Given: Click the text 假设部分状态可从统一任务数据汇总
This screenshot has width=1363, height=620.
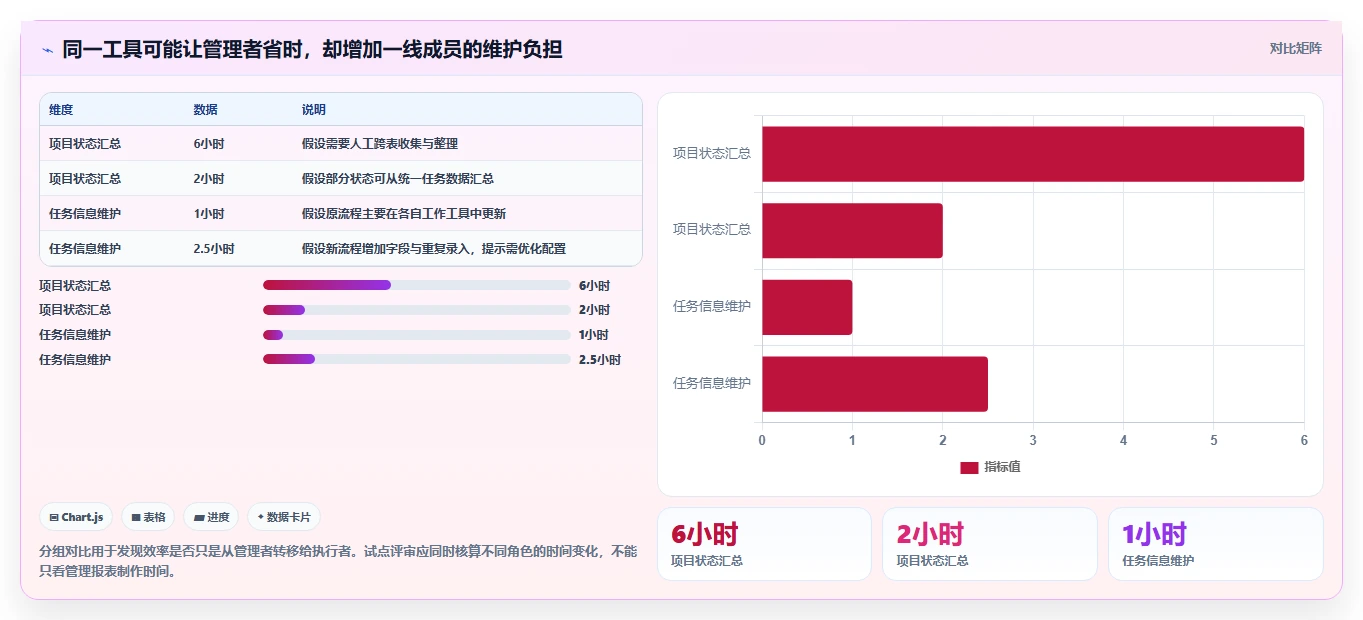Looking at the screenshot, I should [398, 179].
